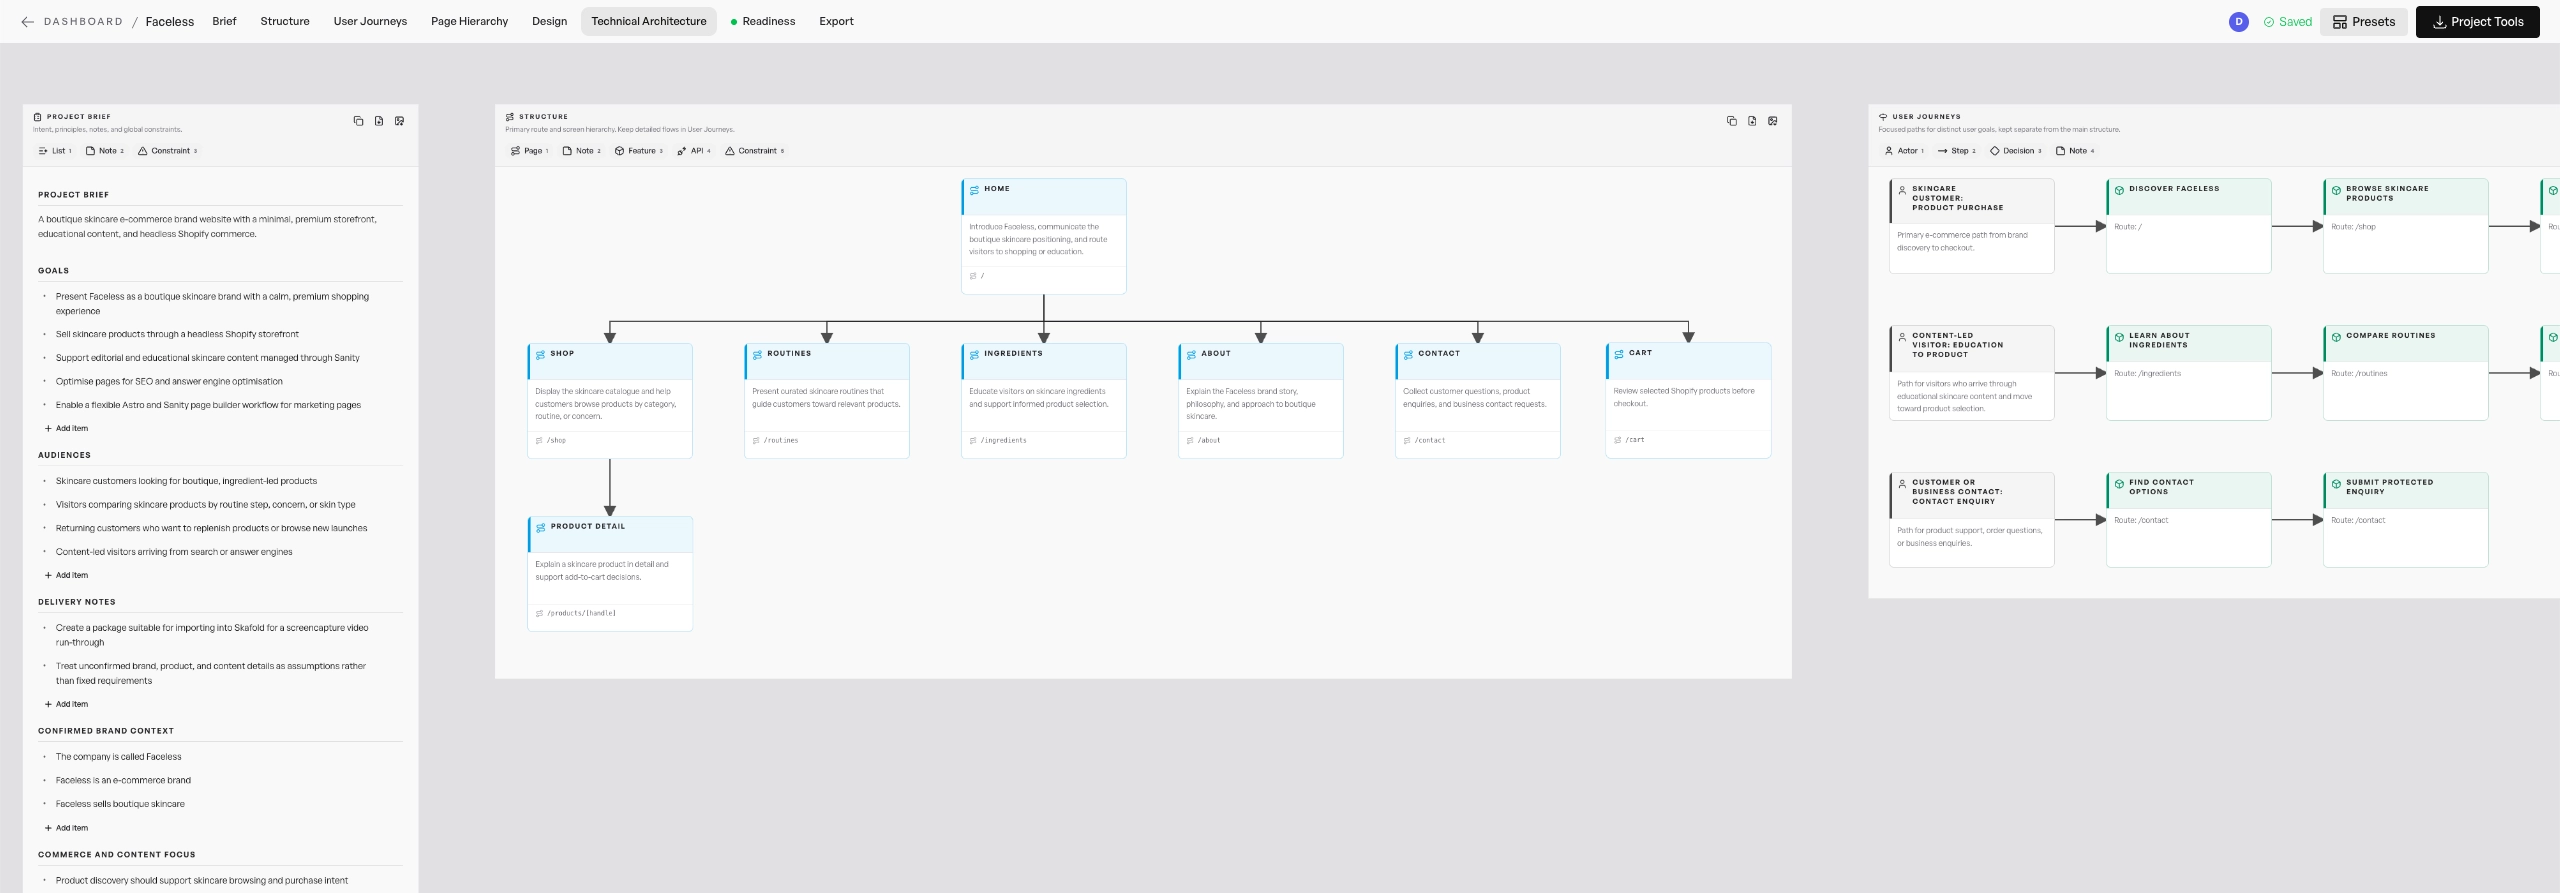This screenshot has height=893, width=2560.
Task: Copy the Structure panel contents
Action: (x=1732, y=121)
